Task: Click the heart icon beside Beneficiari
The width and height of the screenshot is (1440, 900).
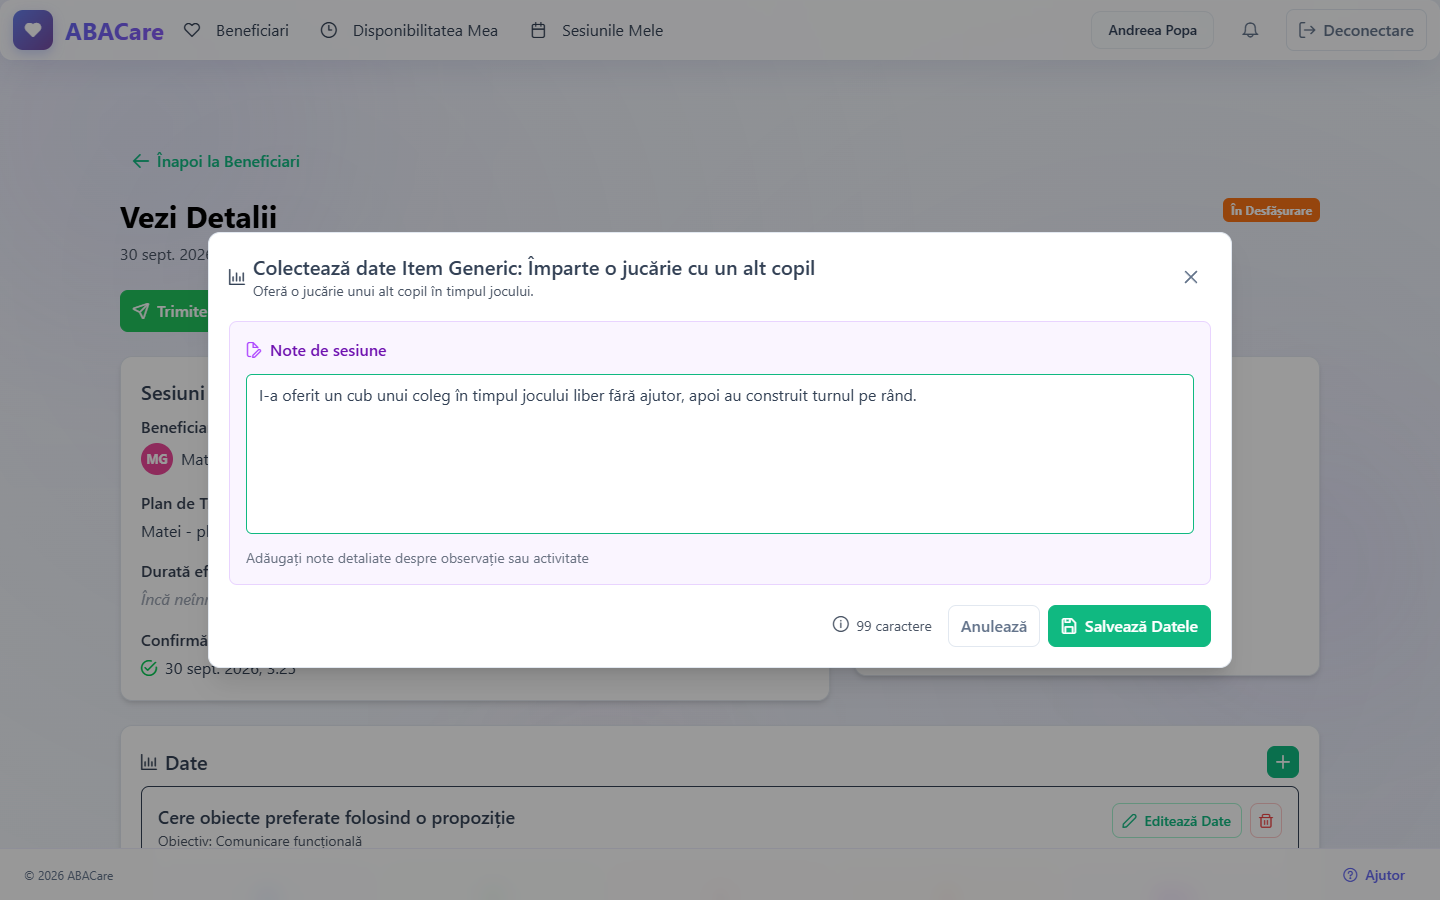Action: tap(192, 30)
